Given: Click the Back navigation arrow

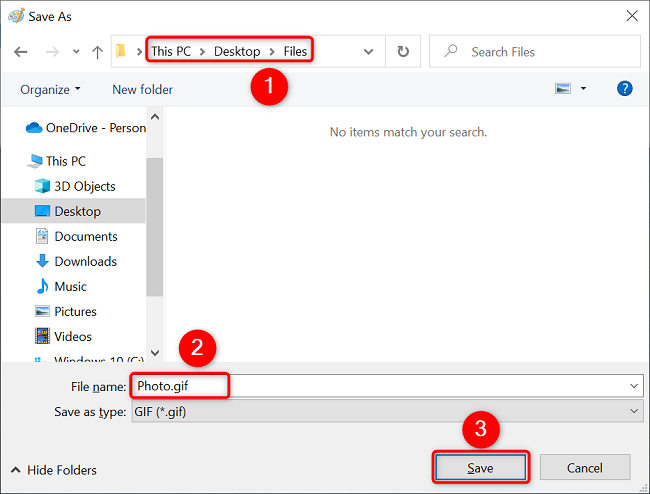Looking at the screenshot, I should [x=21, y=51].
